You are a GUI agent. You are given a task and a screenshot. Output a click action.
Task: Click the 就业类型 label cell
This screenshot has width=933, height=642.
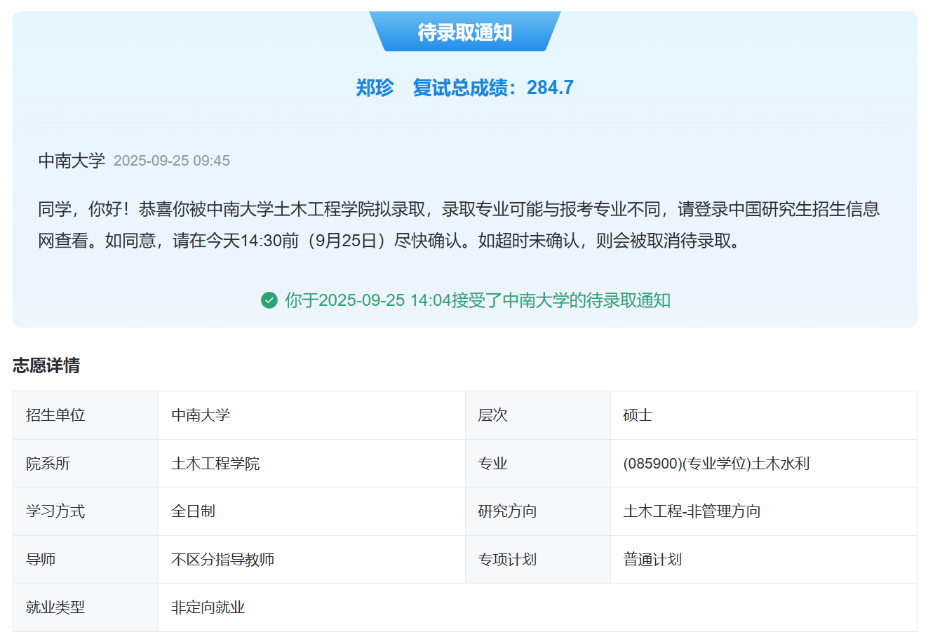tap(86, 607)
